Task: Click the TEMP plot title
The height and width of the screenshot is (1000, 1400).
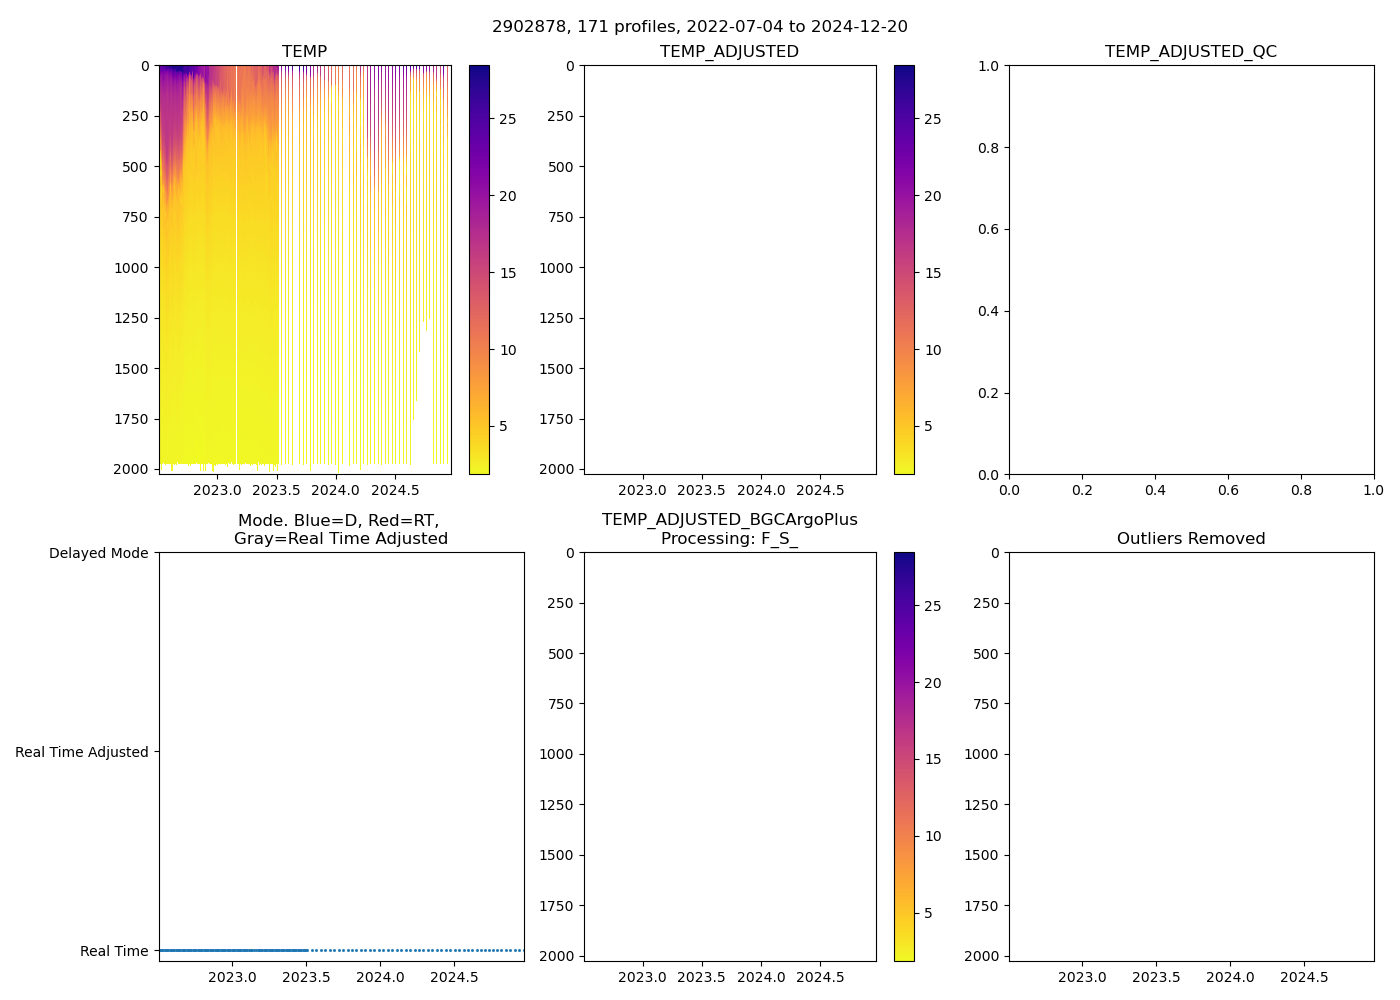Action: coord(304,52)
